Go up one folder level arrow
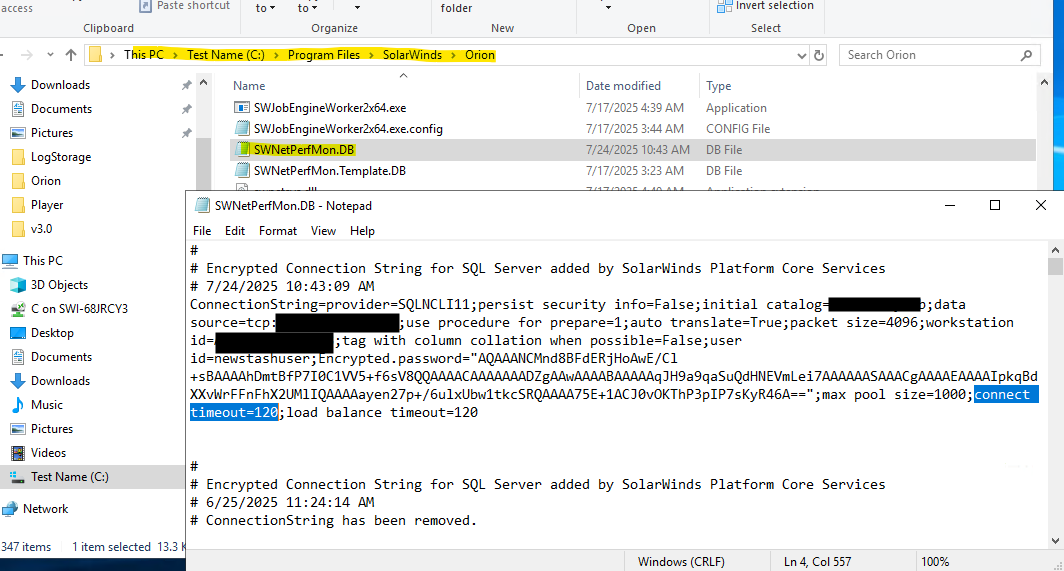 click(71, 55)
